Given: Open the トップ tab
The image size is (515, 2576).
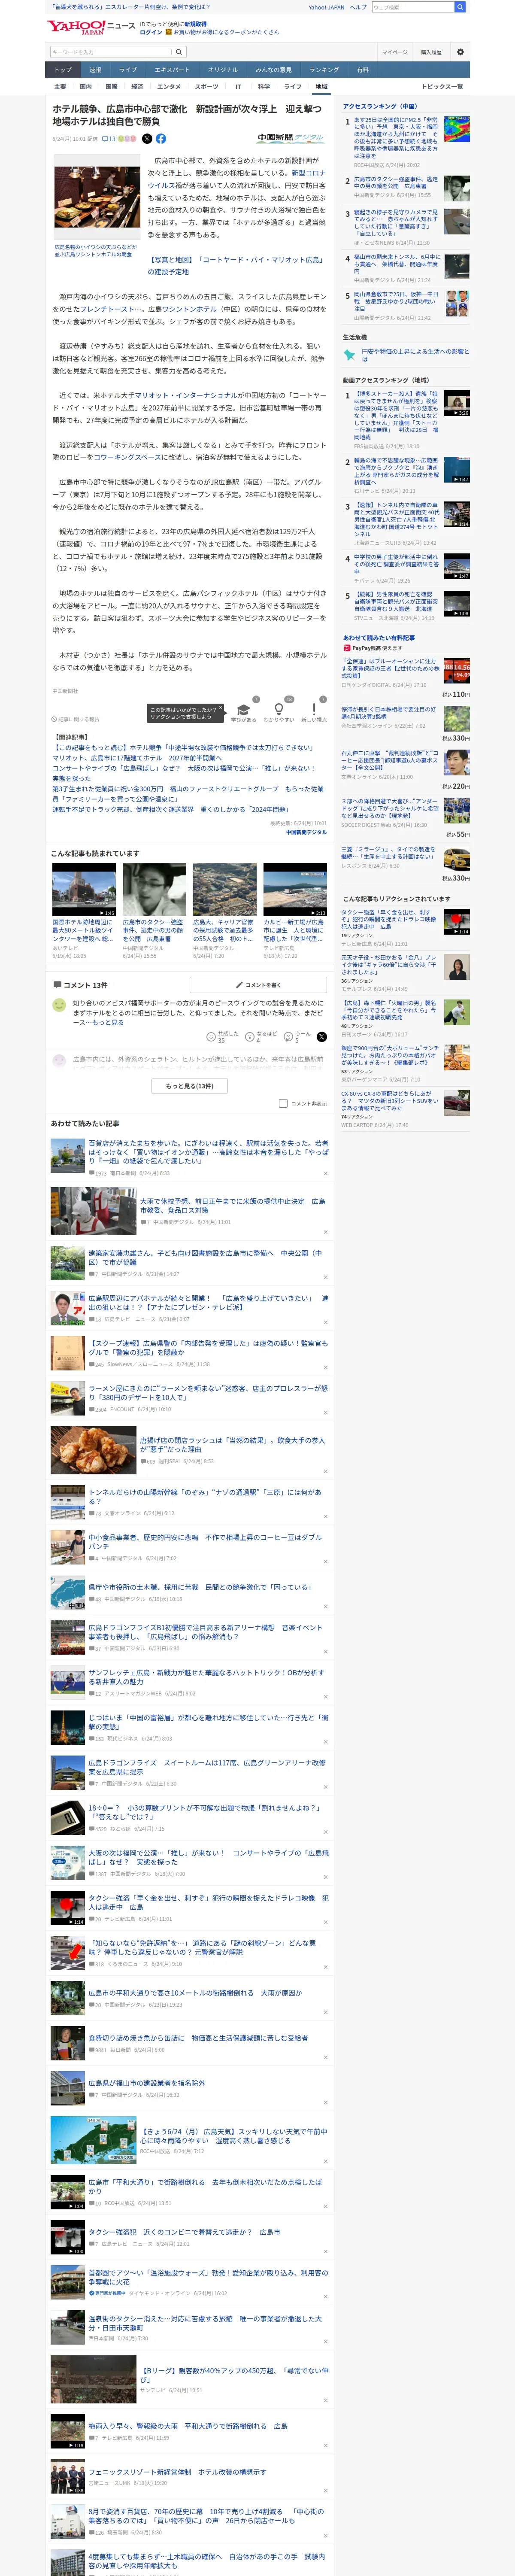Looking at the screenshot, I should click(x=63, y=70).
